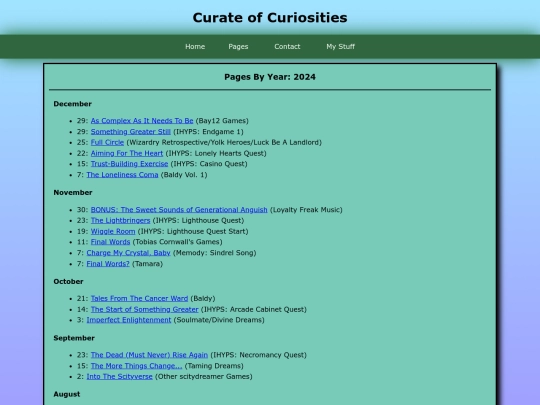Click the (Baldy Vol. 1) text
The image size is (540, 405).
pyautogui.click(x=184, y=175)
